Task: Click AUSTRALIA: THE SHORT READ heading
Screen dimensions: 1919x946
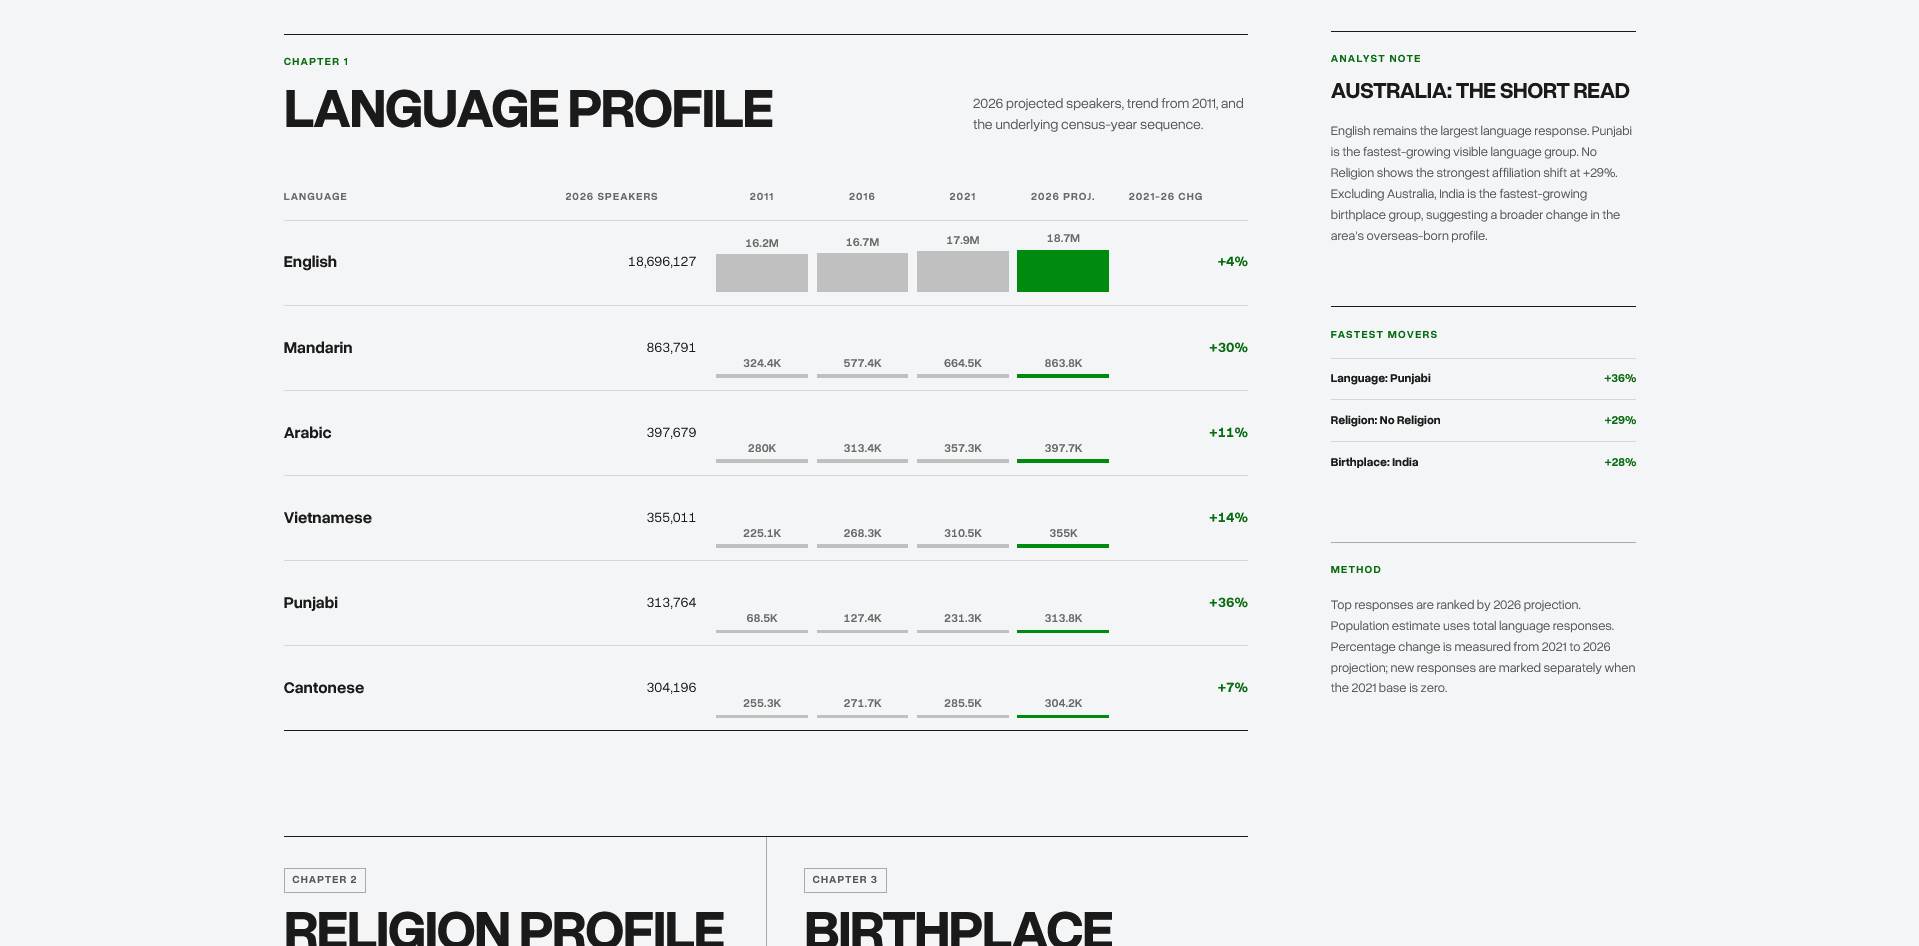Action: pyautogui.click(x=1480, y=91)
